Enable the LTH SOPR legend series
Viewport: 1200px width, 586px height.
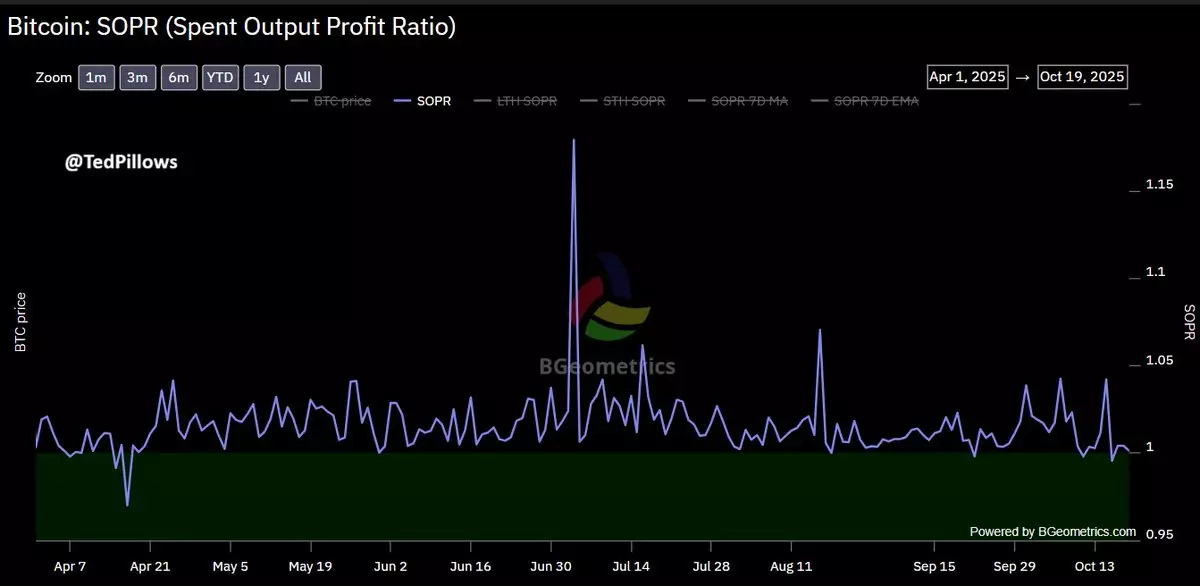519,101
